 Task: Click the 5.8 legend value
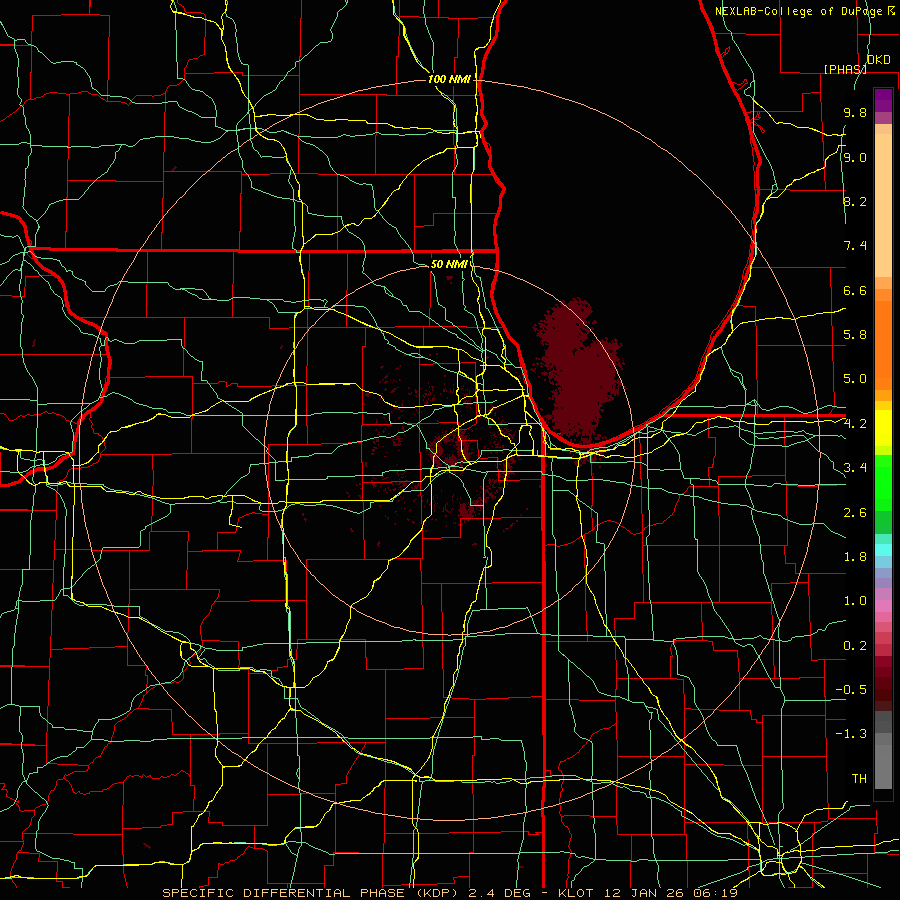click(x=855, y=335)
